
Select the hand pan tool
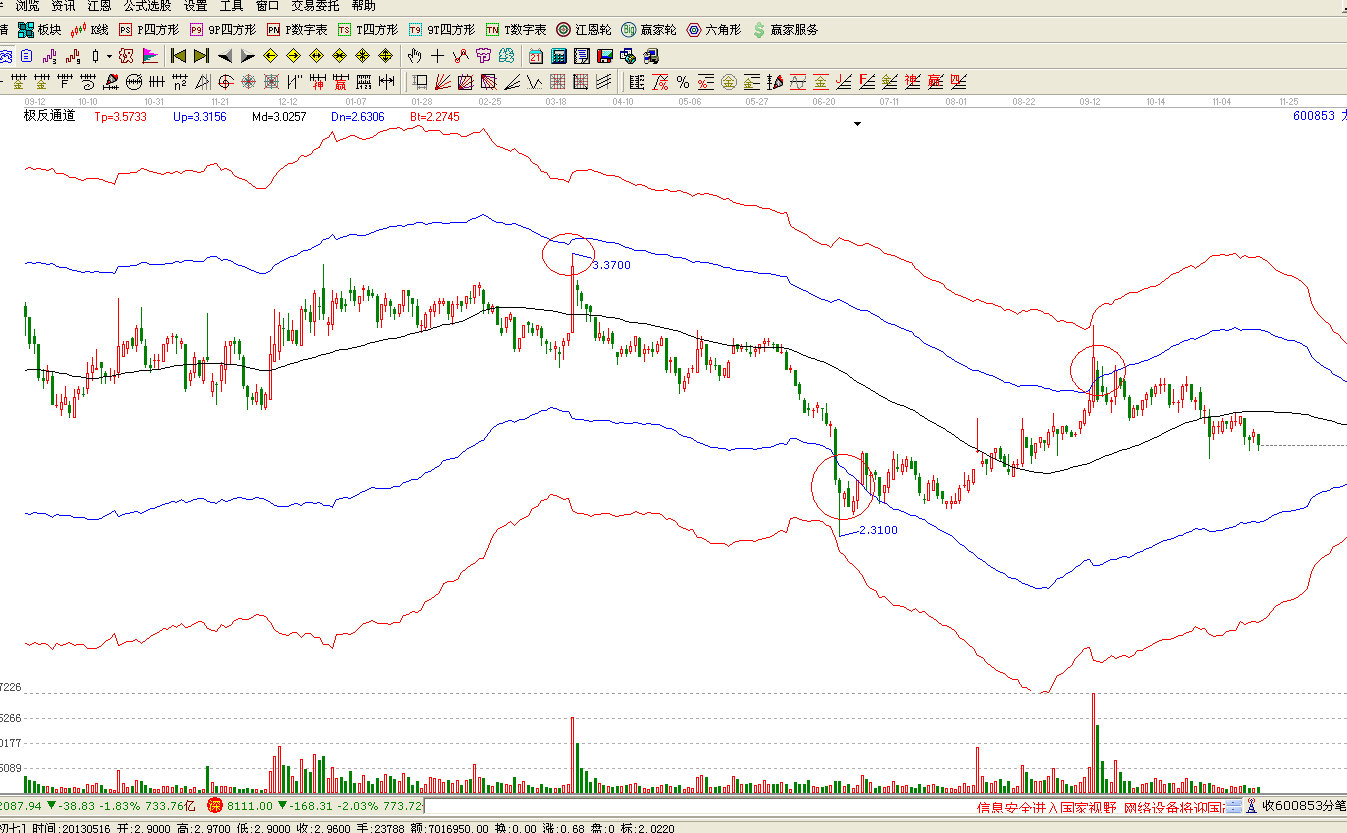coord(415,56)
